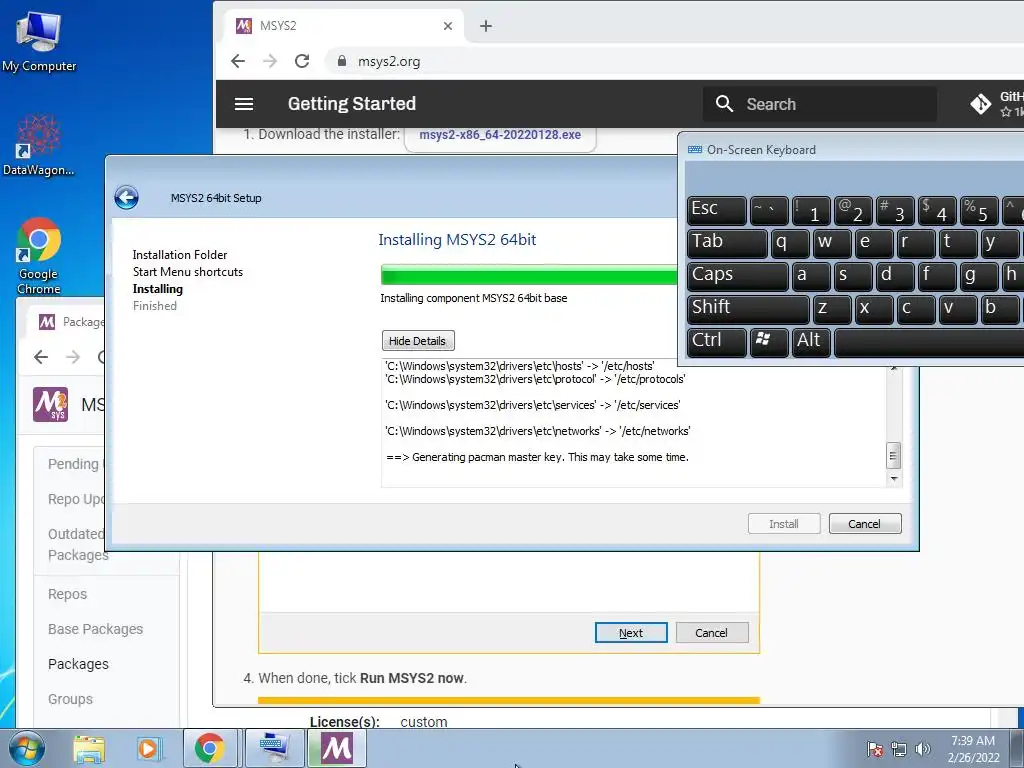Click the greyed Install button
Screen dimensions: 1024x768
tap(784, 524)
